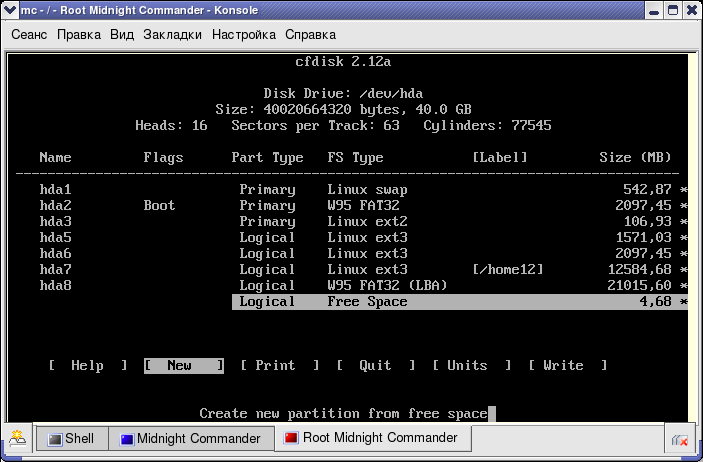
Task: Select the Root Midnight Commander tab
Action: (x=373, y=437)
